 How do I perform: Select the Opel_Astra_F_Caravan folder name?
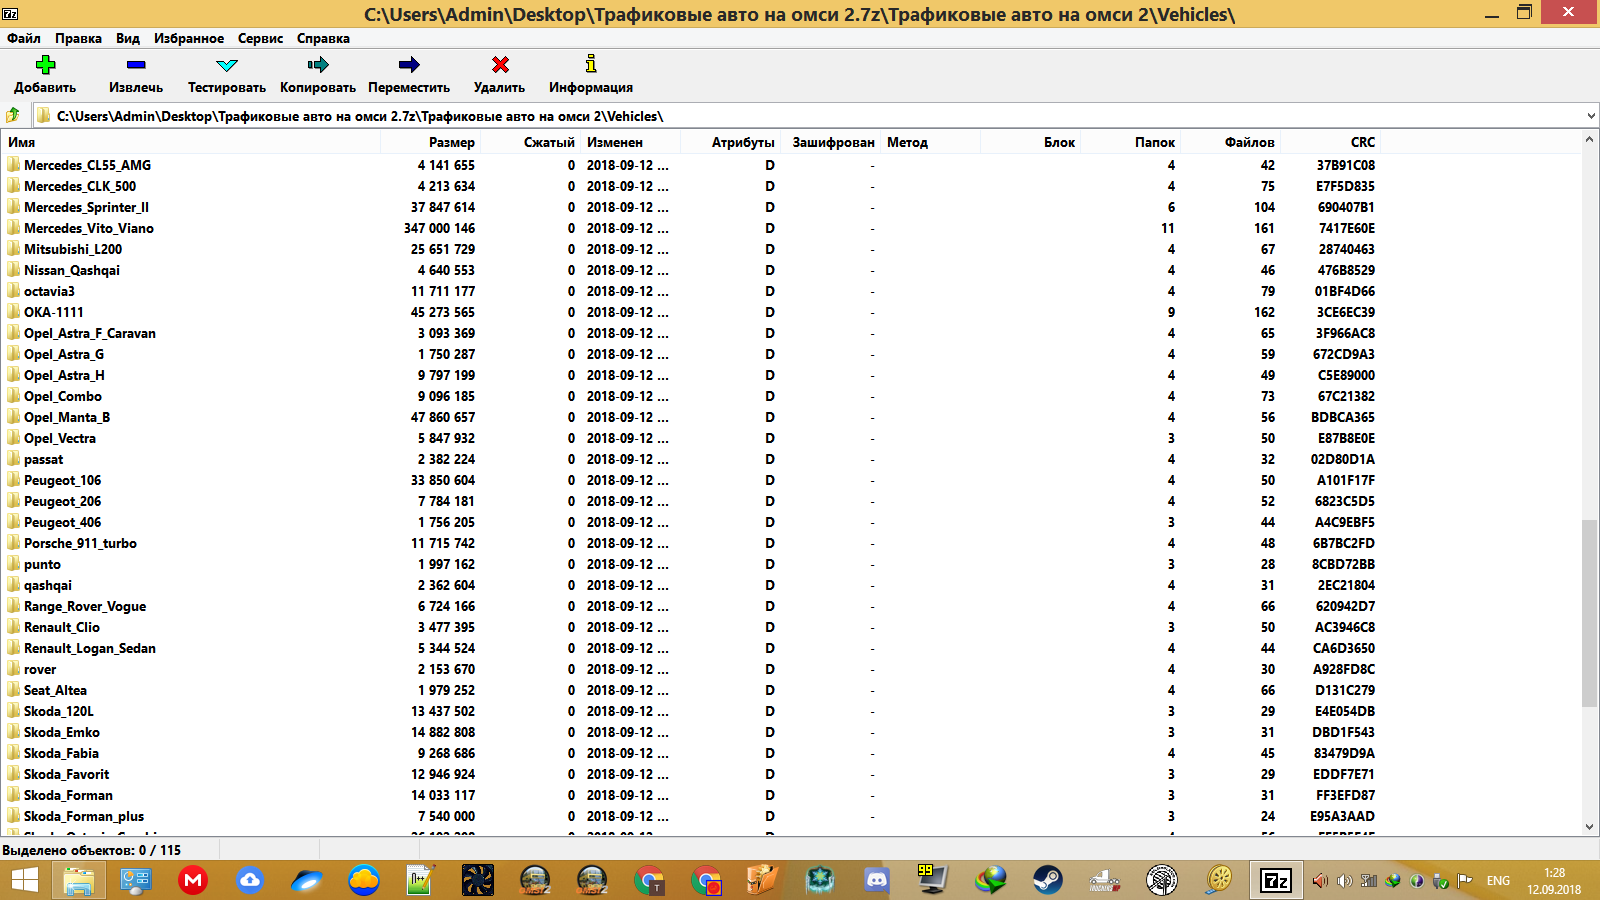(x=90, y=333)
